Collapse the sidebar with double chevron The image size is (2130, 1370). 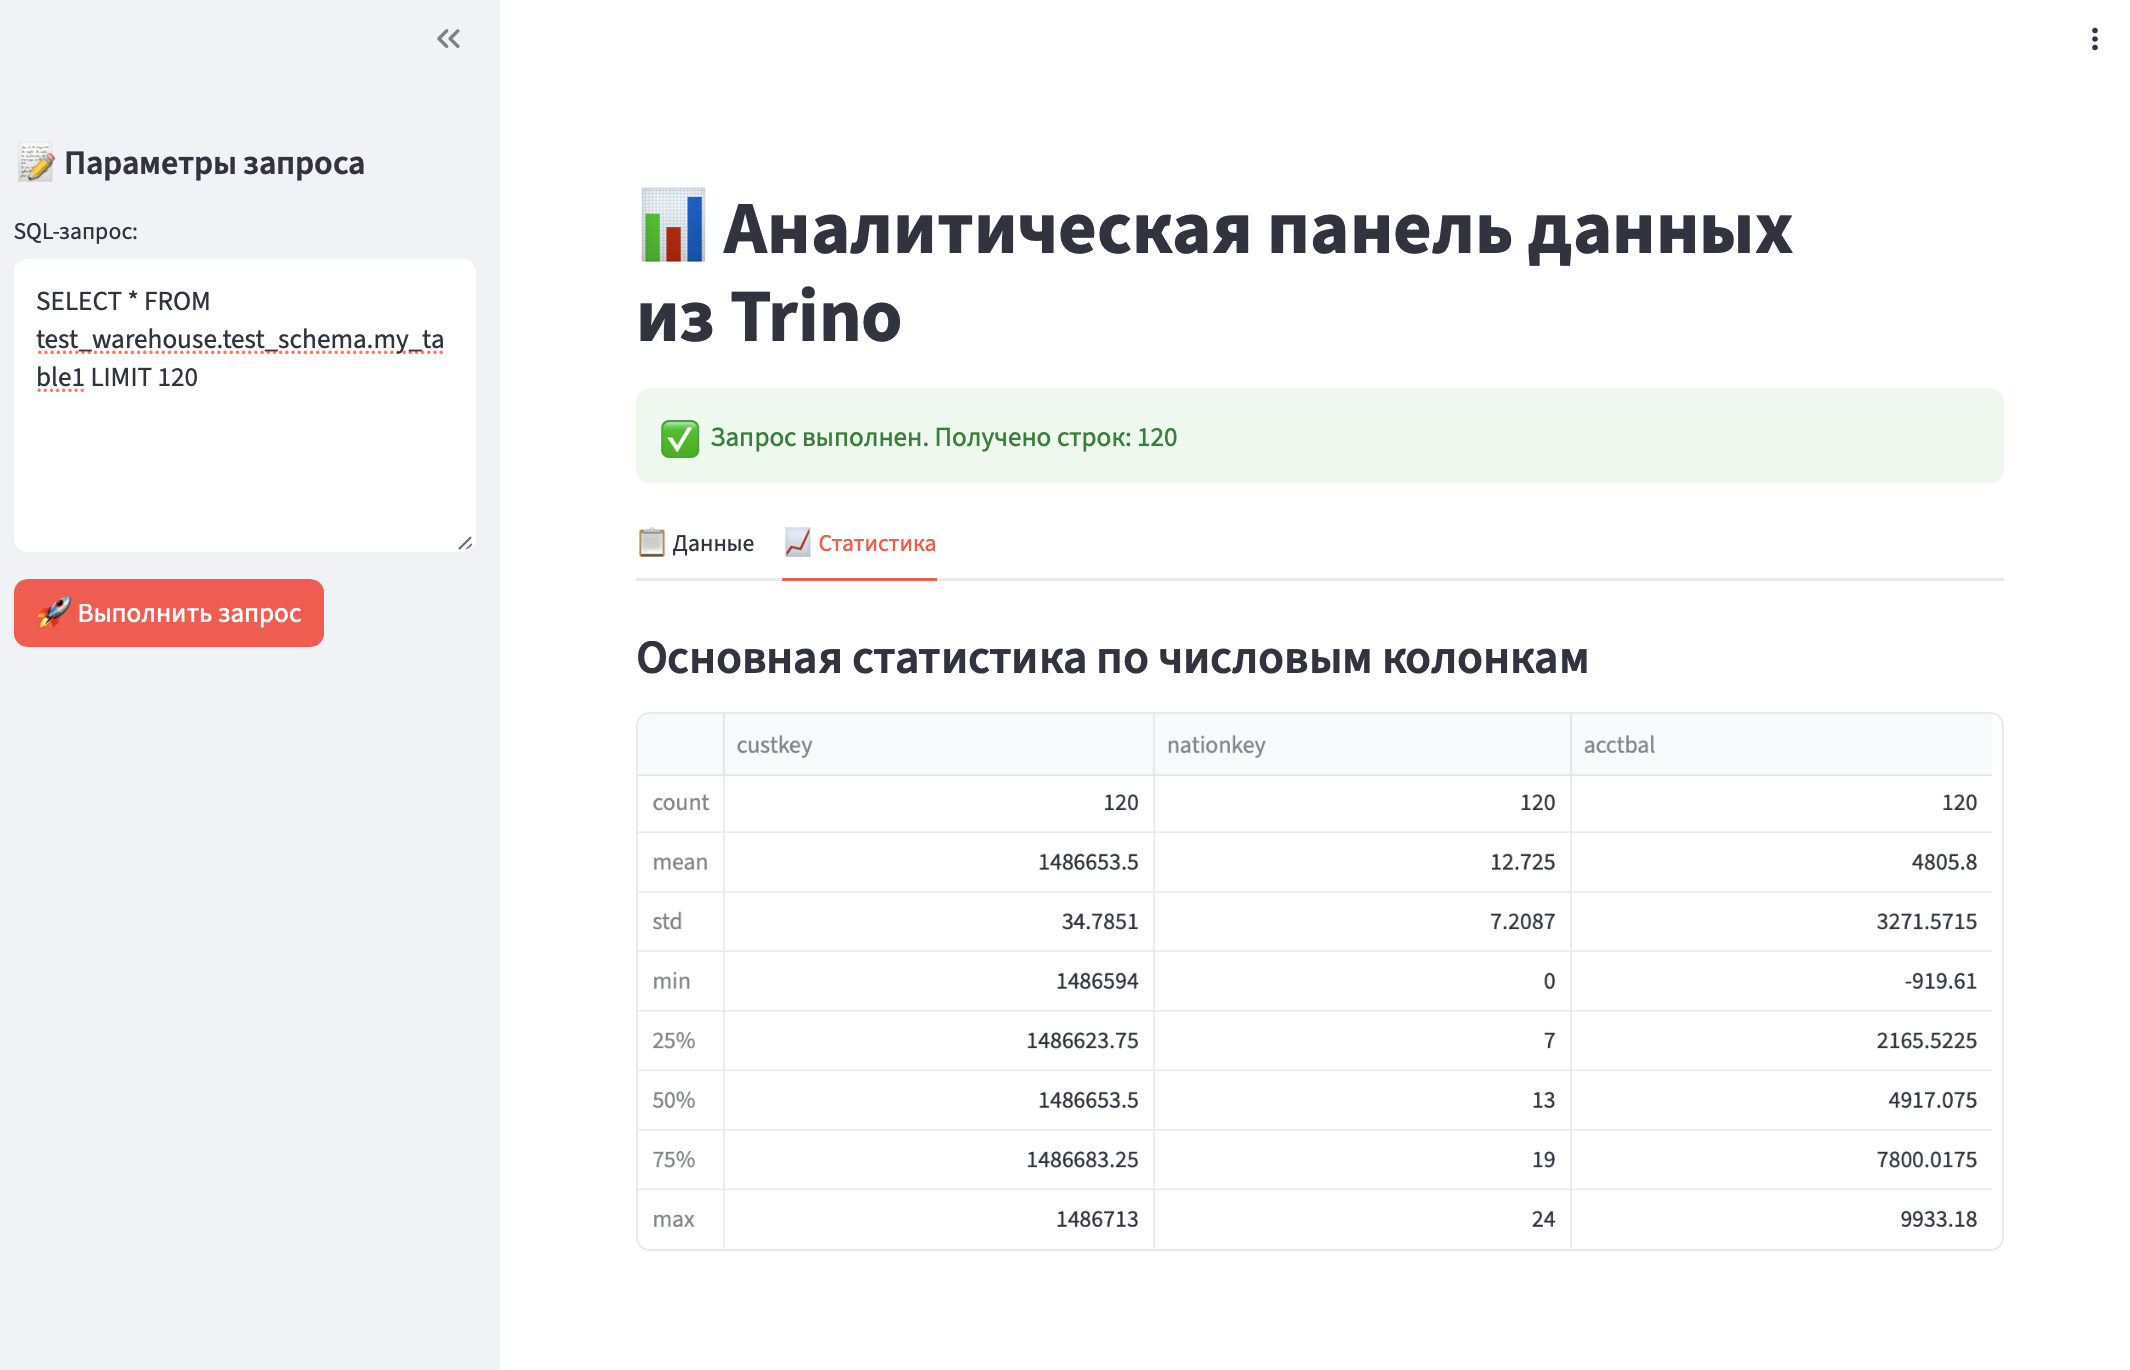click(448, 39)
